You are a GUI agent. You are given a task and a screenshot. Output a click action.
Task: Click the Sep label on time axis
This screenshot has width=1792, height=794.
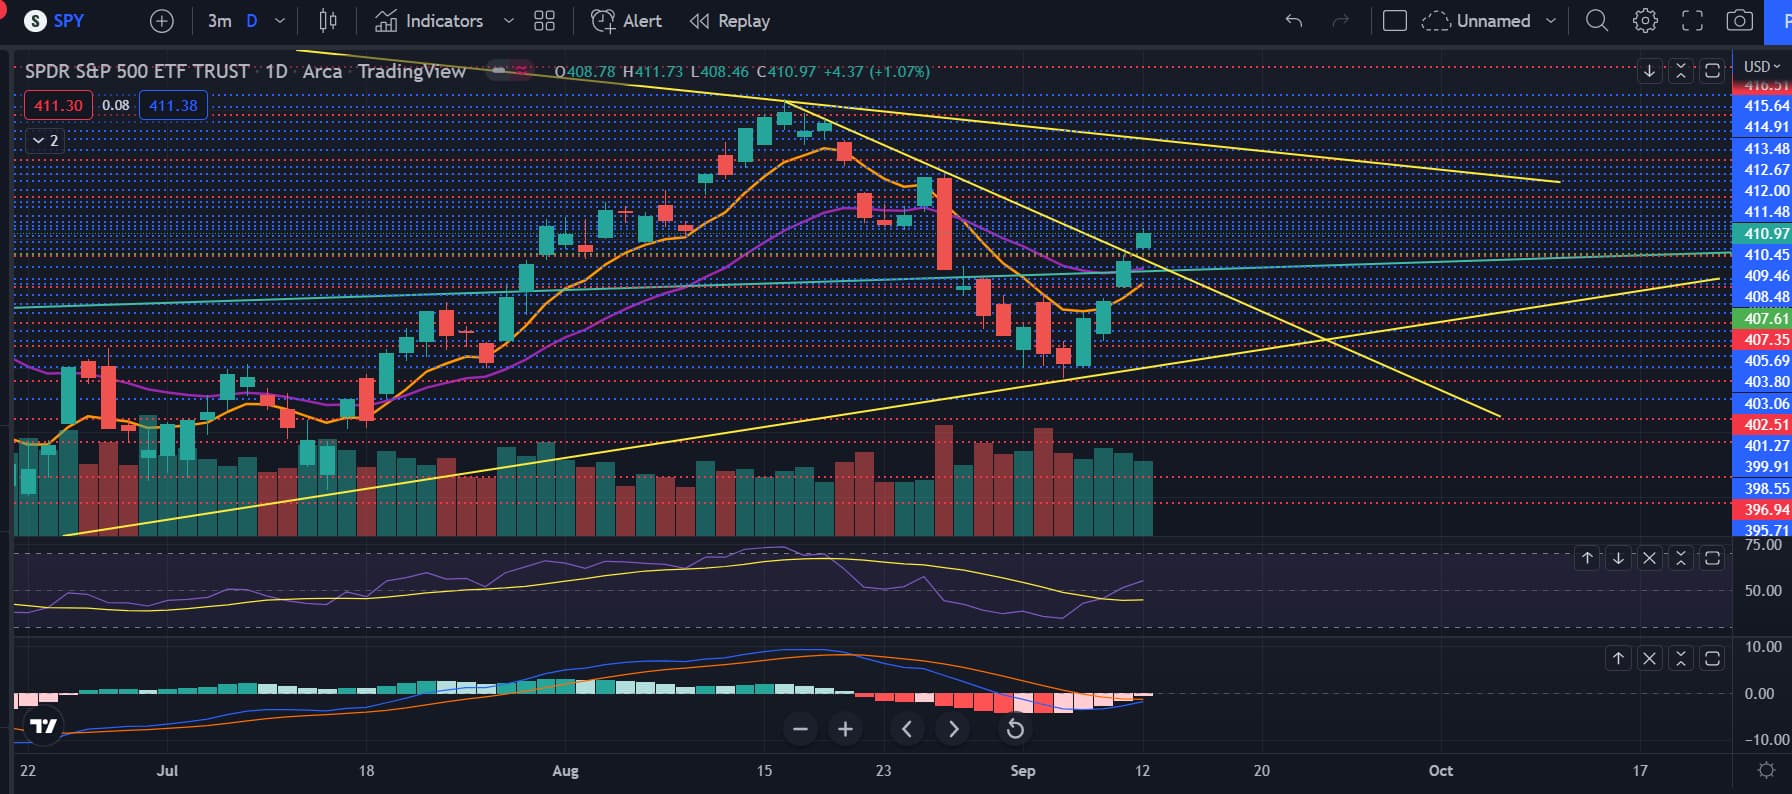point(1023,771)
